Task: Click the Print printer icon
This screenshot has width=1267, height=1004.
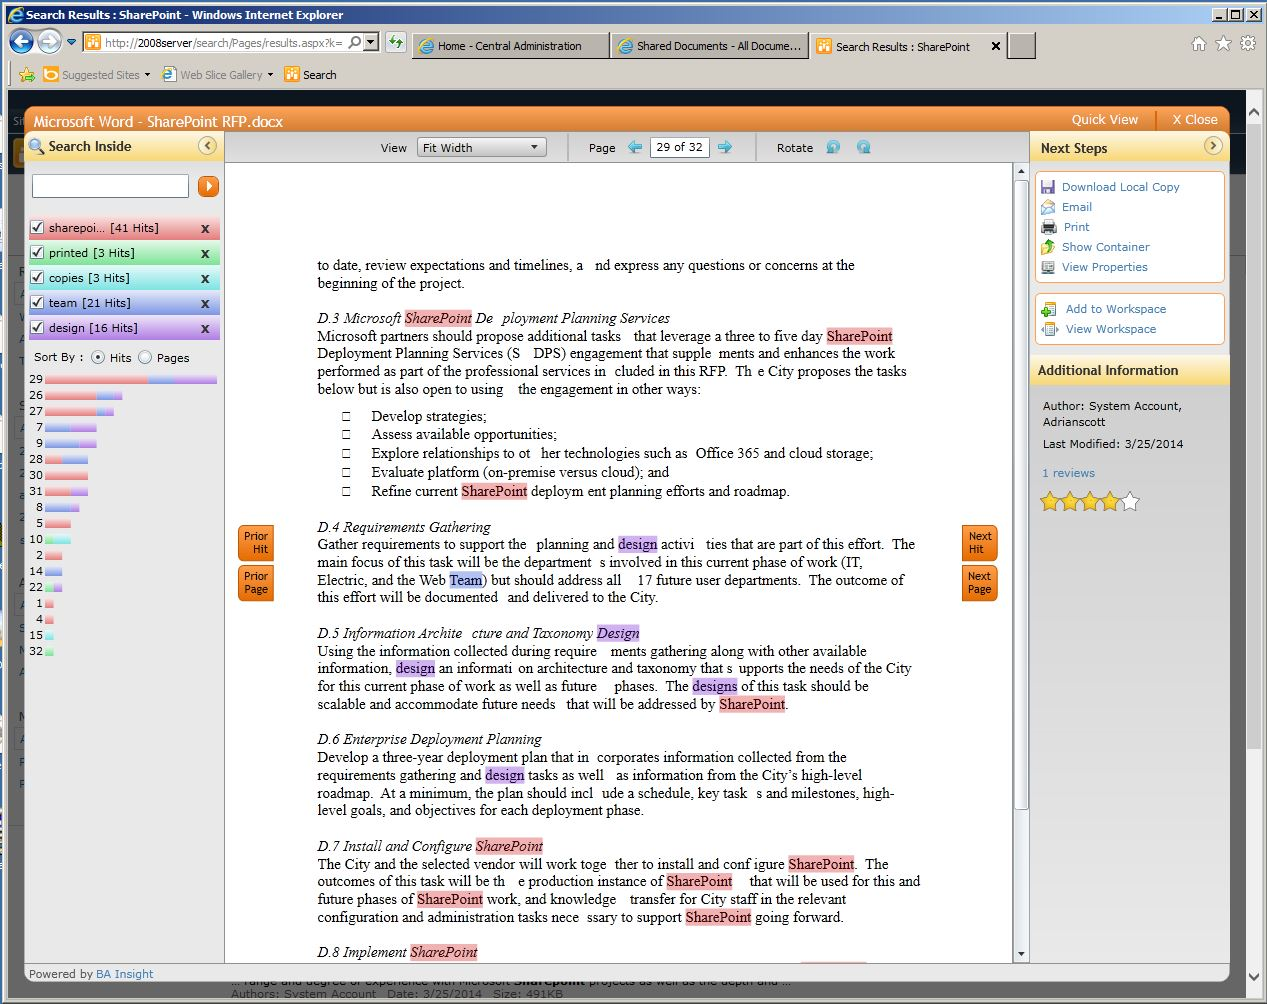Action: point(1048,227)
